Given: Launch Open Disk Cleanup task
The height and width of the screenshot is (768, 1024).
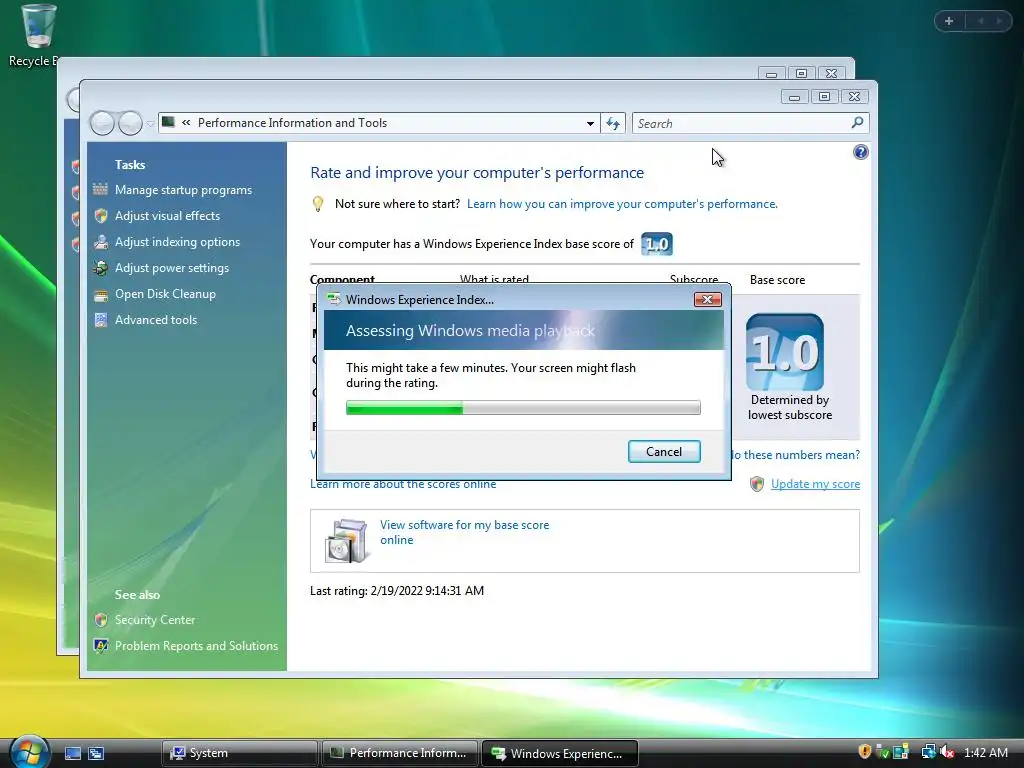Looking at the screenshot, I should coord(165,294).
